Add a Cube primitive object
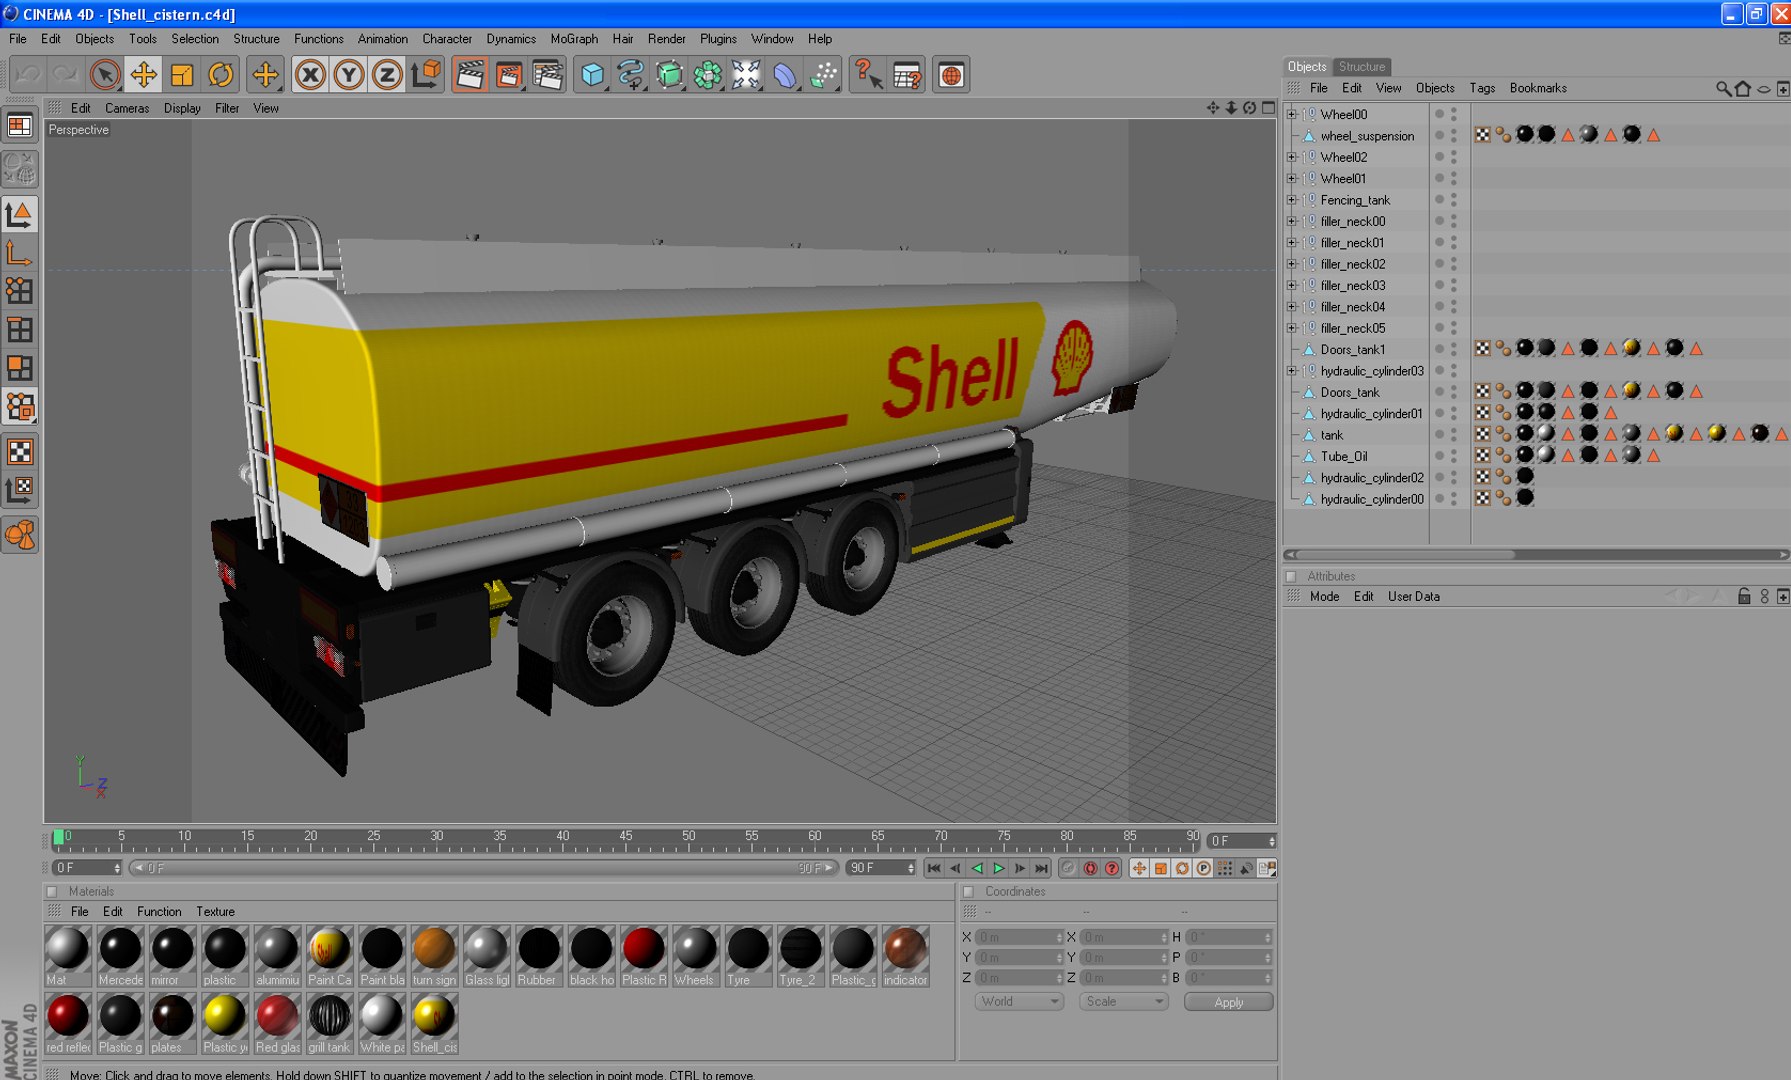Viewport: 1791px width, 1080px height. [x=592, y=75]
